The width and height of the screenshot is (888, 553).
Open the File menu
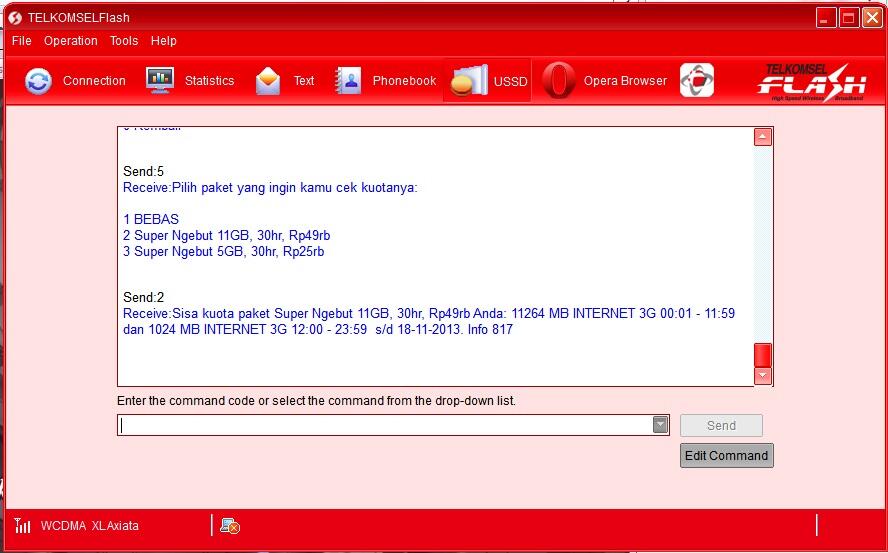tap(22, 41)
